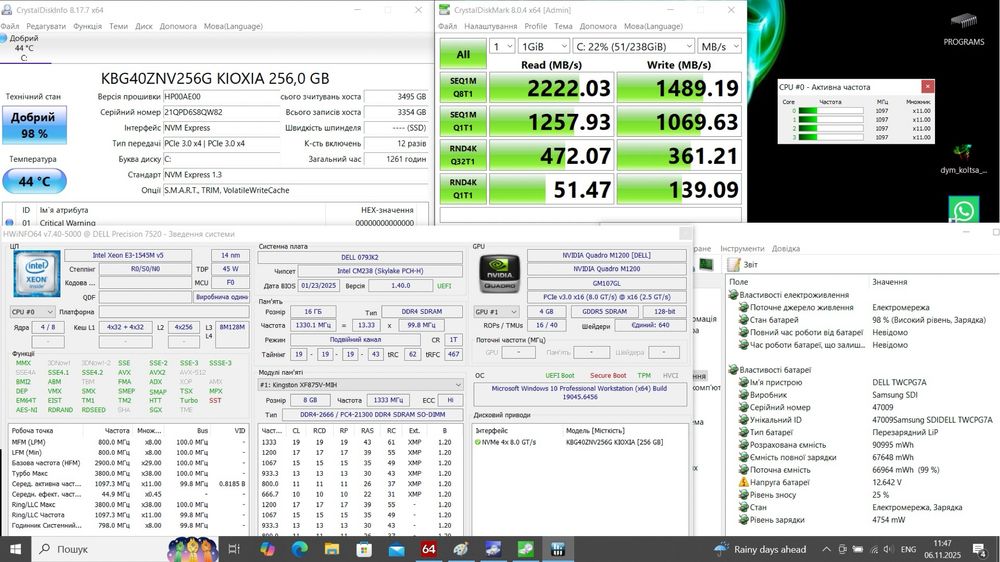Viewport: 1000px width, 562px height.
Task: Click the green check icon beside NVMe 4x 8.0 GT/s
Action: coord(477,442)
